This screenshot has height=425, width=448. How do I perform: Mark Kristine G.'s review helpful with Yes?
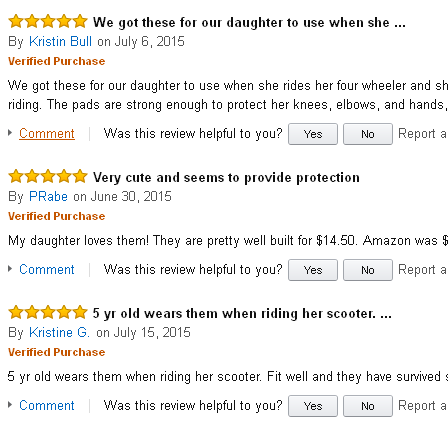313,406
